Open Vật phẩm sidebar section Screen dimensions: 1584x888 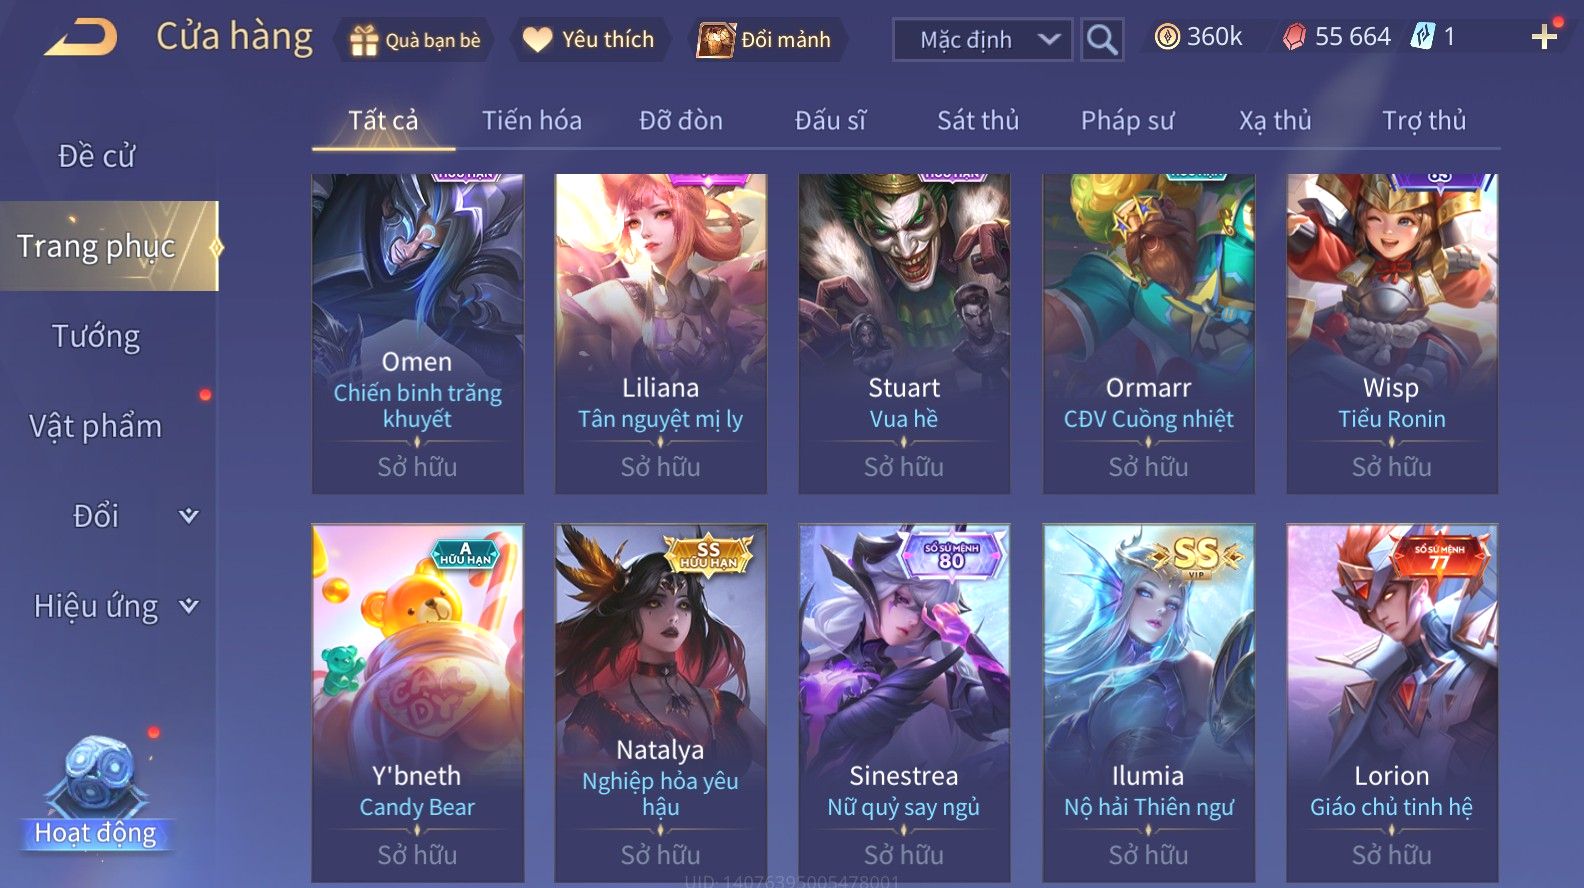click(x=96, y=426)
